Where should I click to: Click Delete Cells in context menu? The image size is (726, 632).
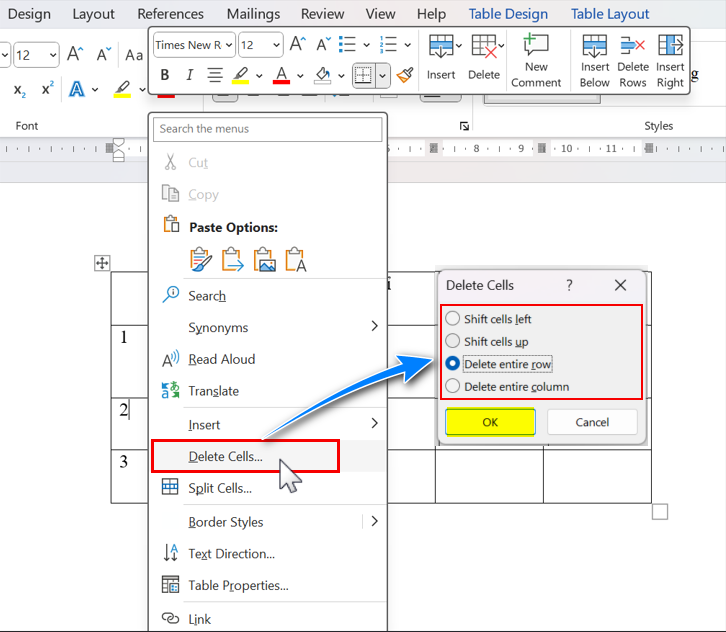point(226,457)
